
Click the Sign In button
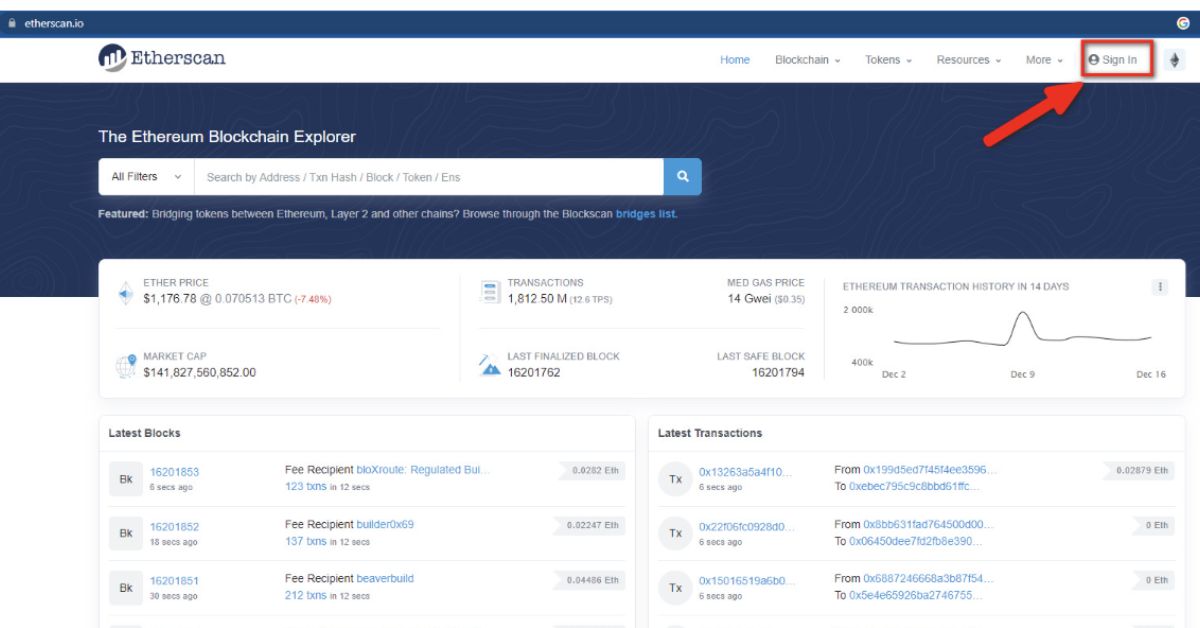(1113, 60)
